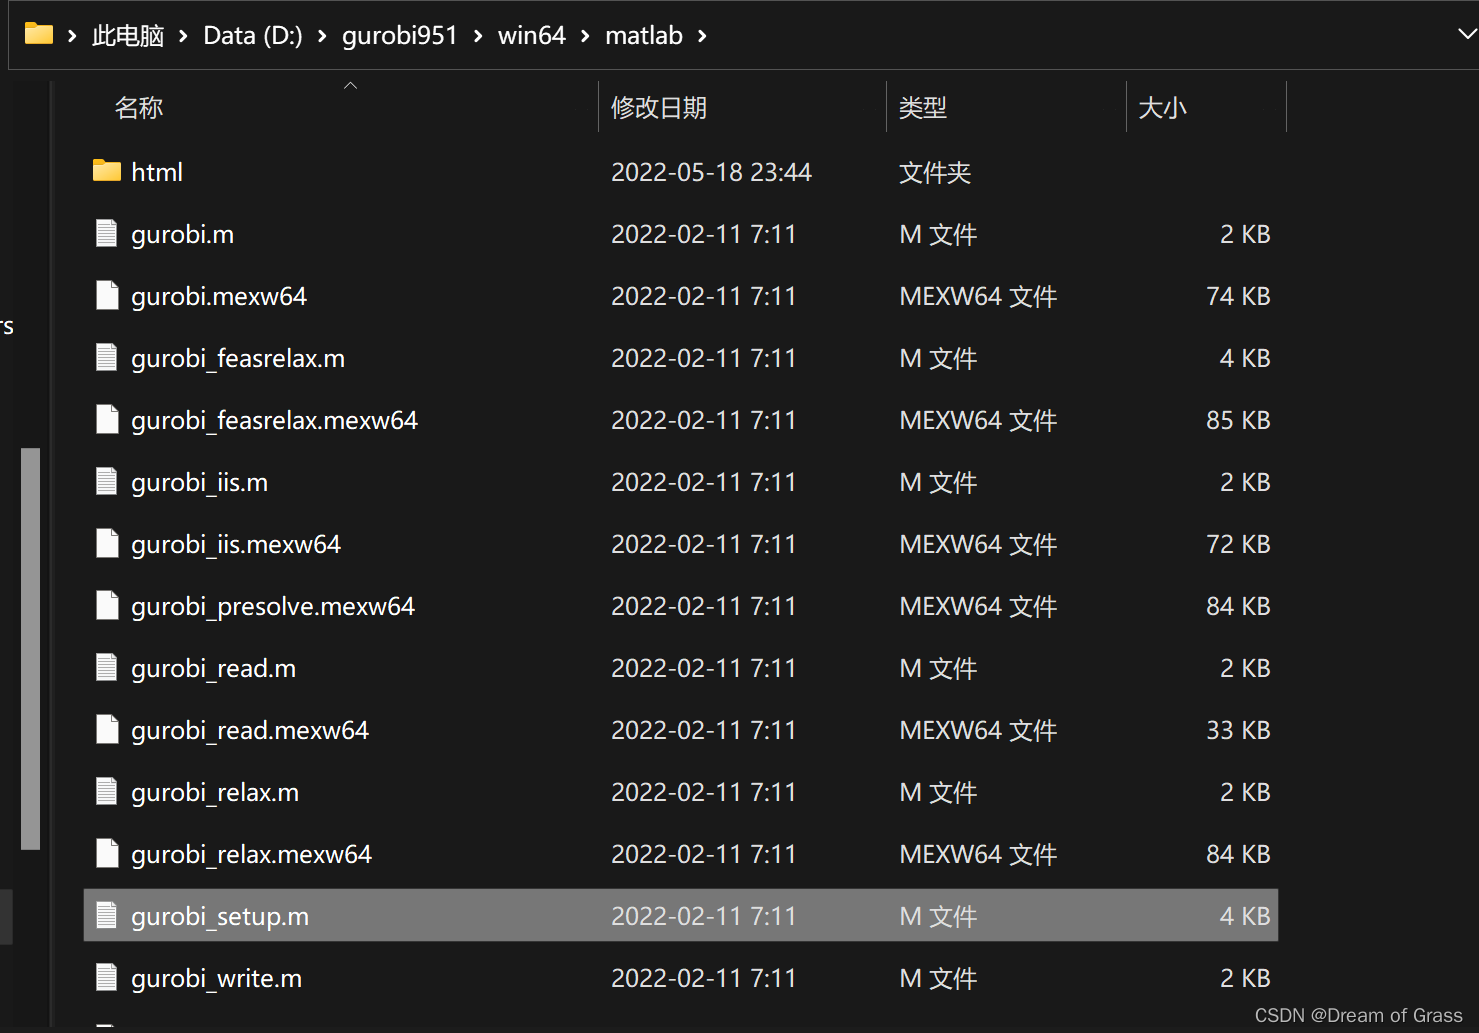1479x1033 pixels.
Task: Click matlab in the breadcrumb path
Action: (644, 36)
